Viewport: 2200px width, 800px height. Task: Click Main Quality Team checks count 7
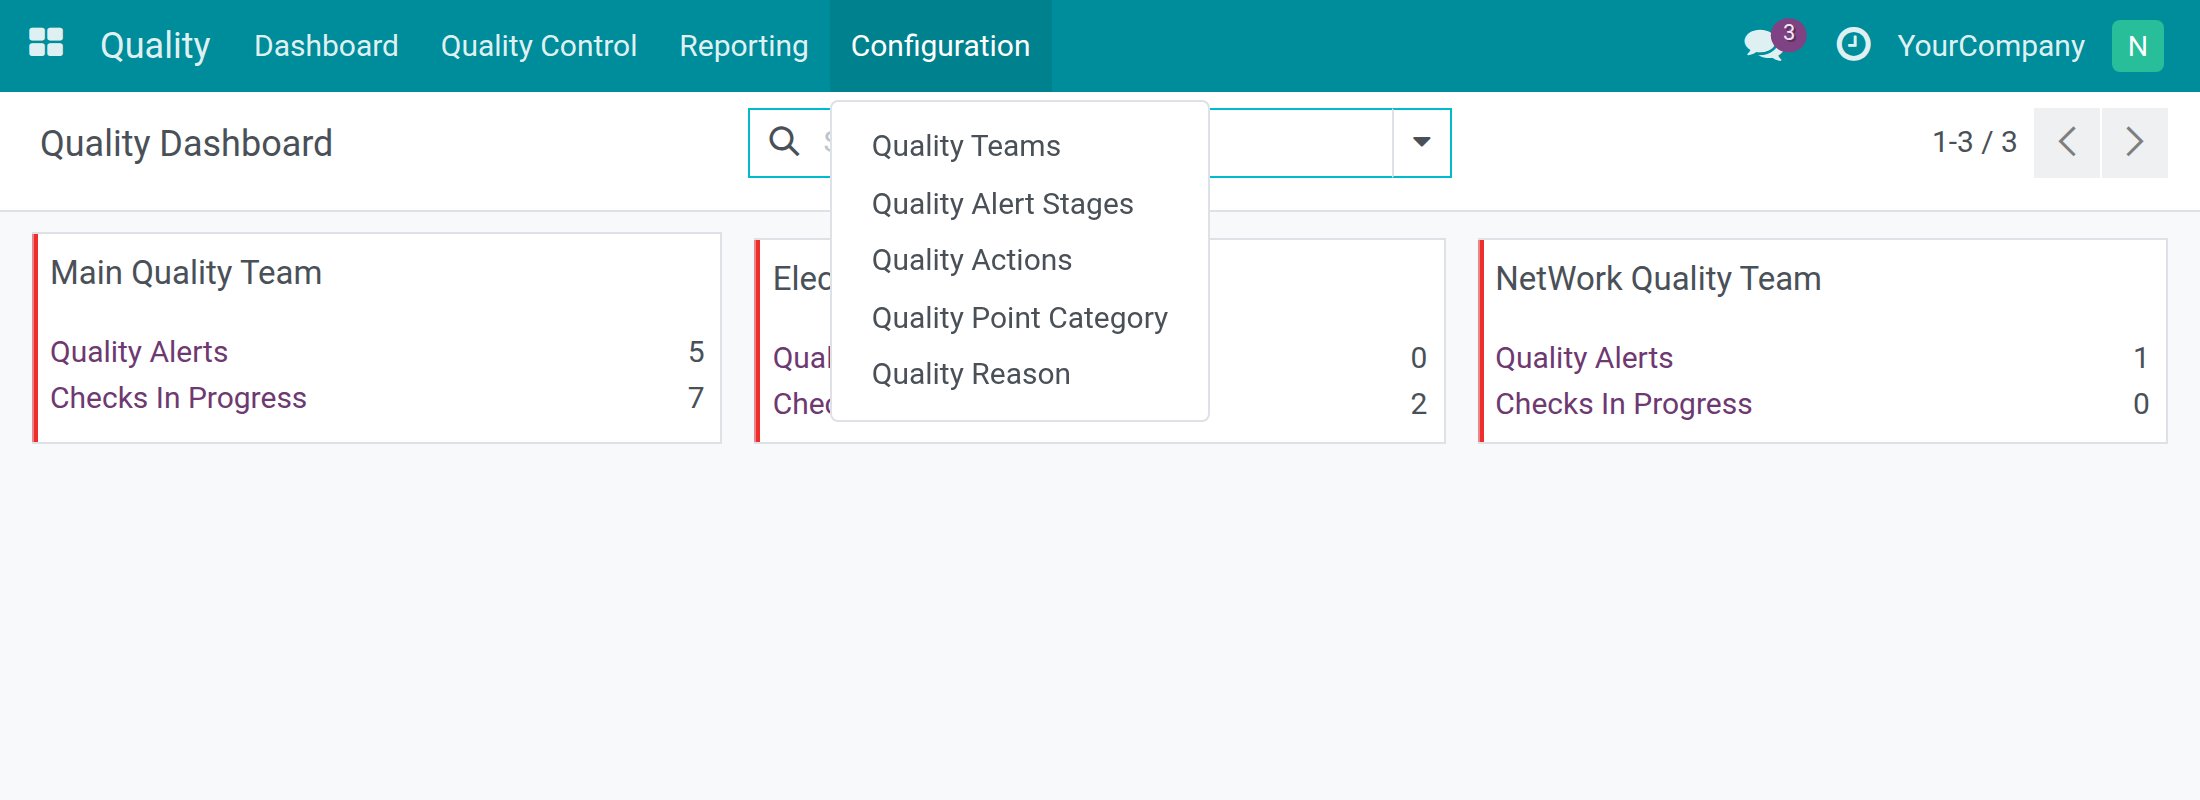coord(696,398)
